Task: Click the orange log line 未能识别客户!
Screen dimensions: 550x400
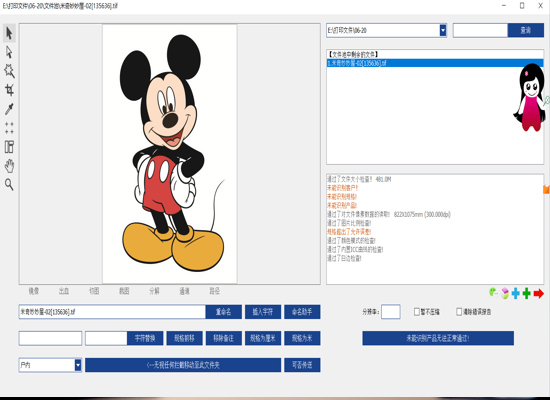Action: point(342,188)
